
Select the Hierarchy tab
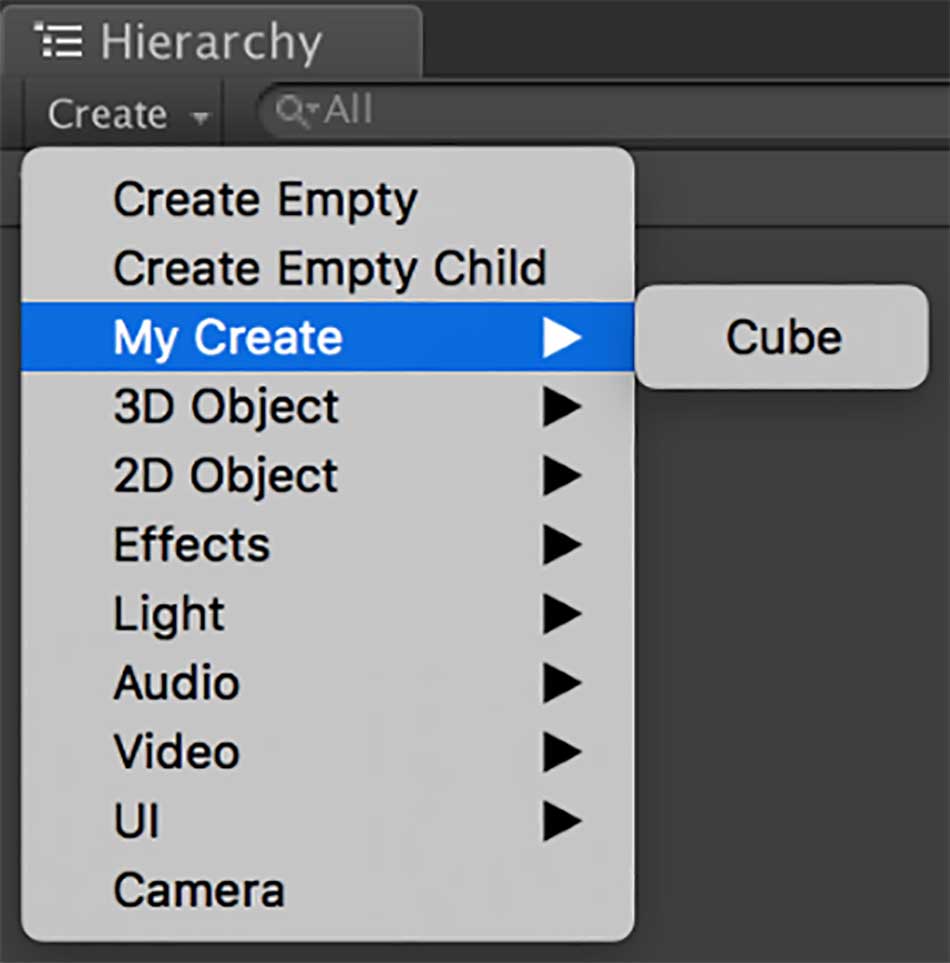(x=212, y=42)
